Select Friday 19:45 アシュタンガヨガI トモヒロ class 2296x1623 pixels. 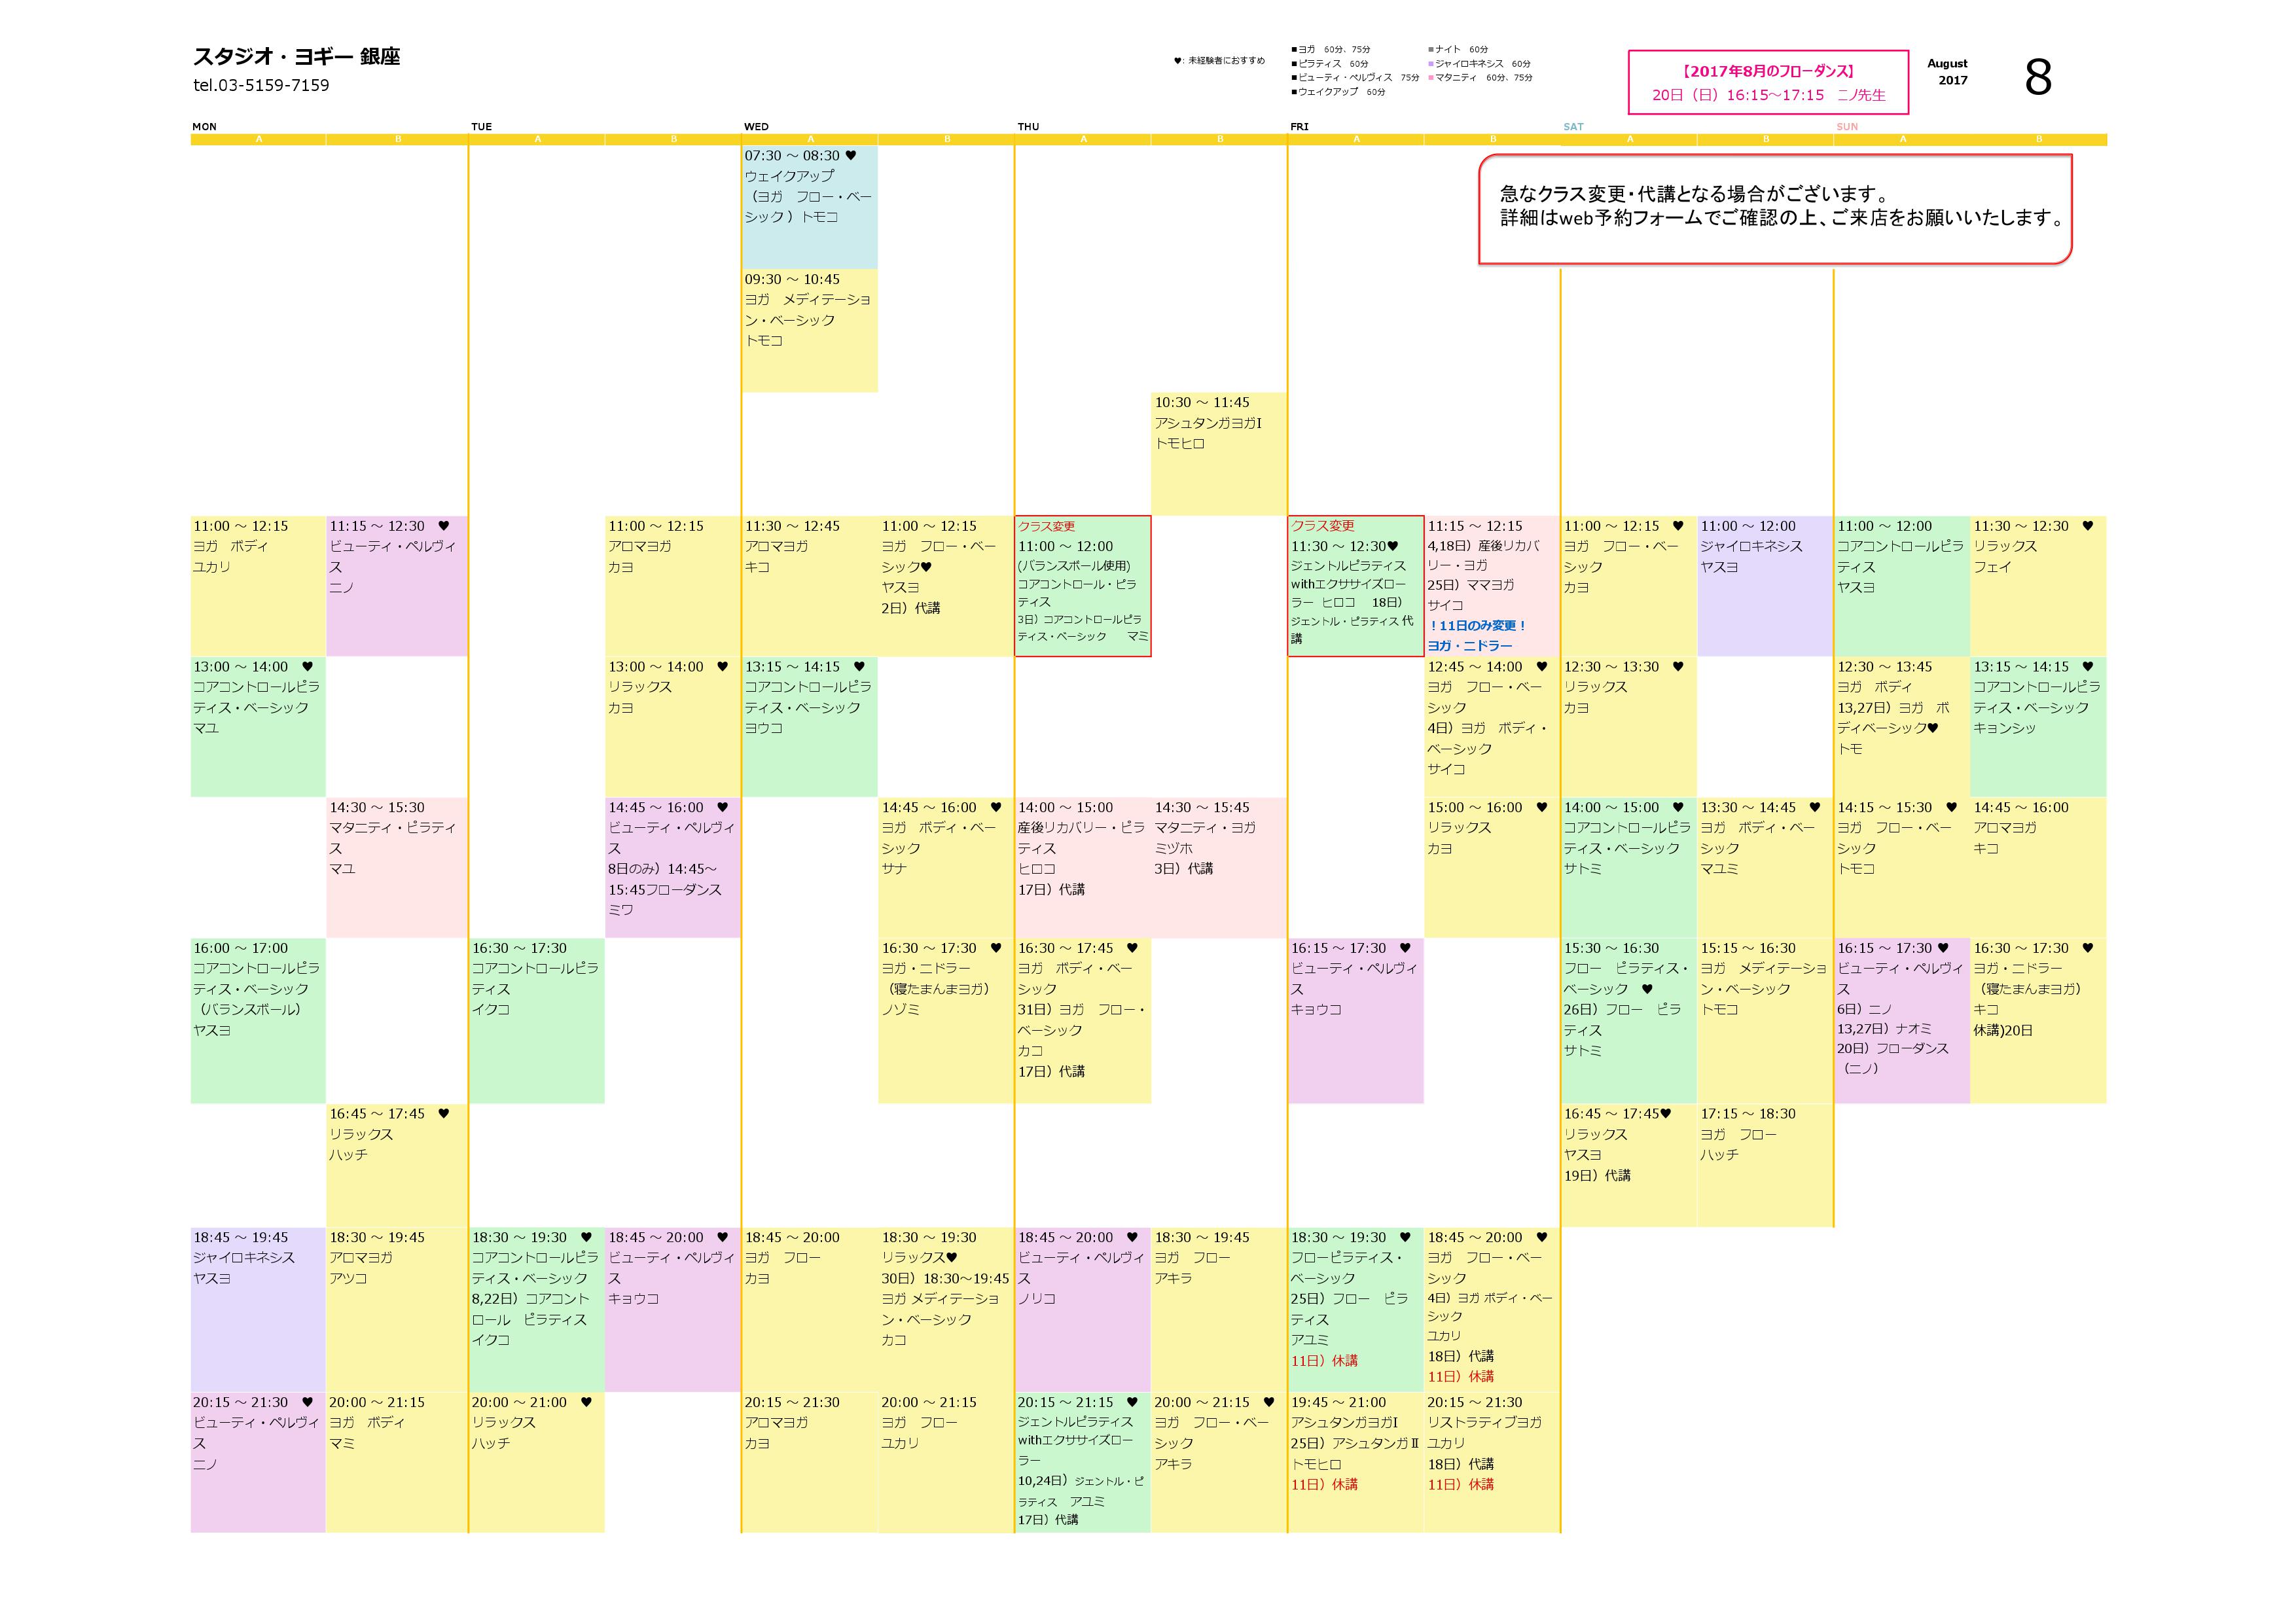(1356, 1463)
